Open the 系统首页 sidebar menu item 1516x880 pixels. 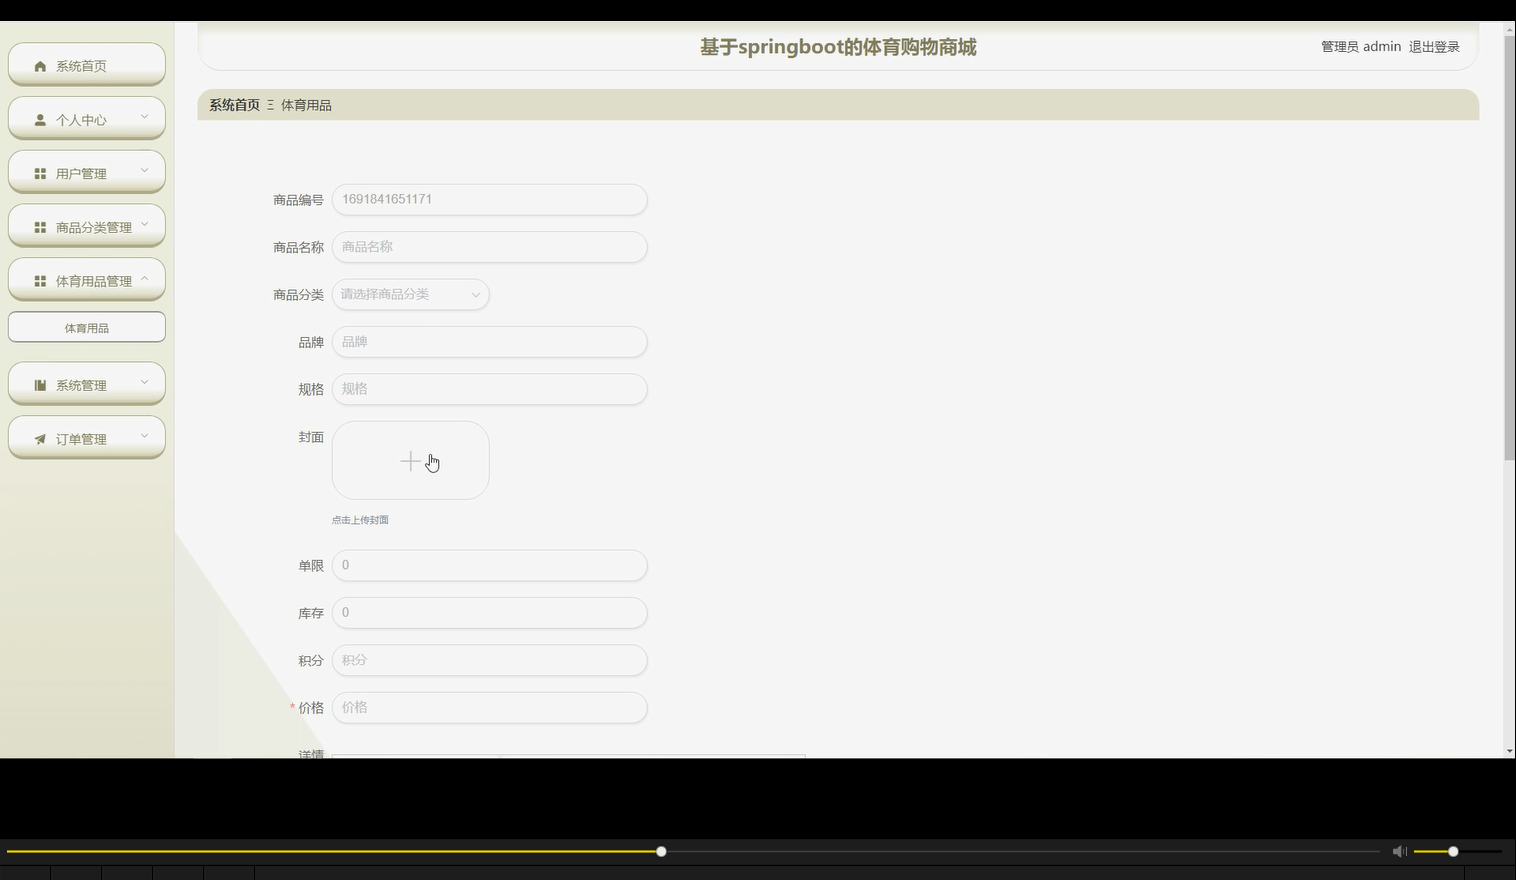87,65
